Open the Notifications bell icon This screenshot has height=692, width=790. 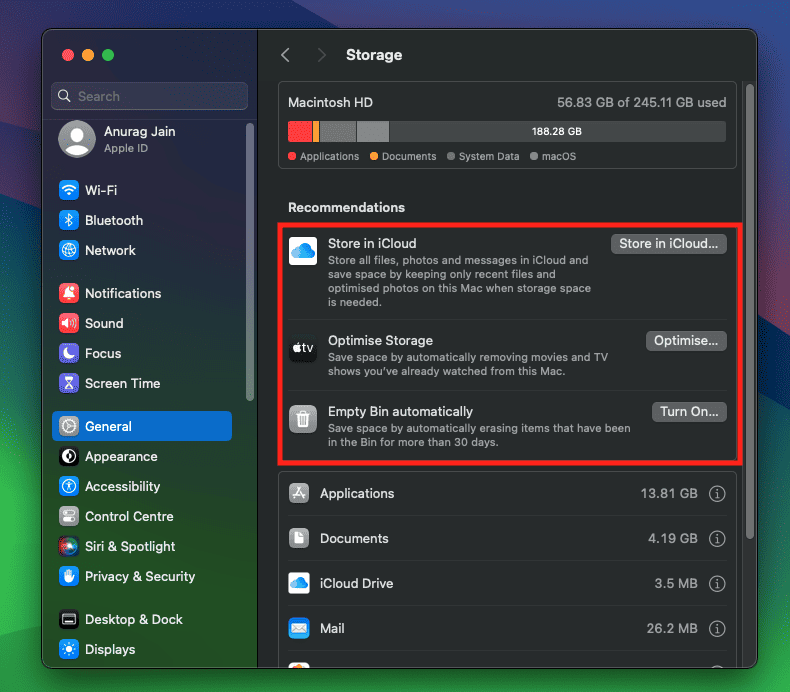coord(69,293)
